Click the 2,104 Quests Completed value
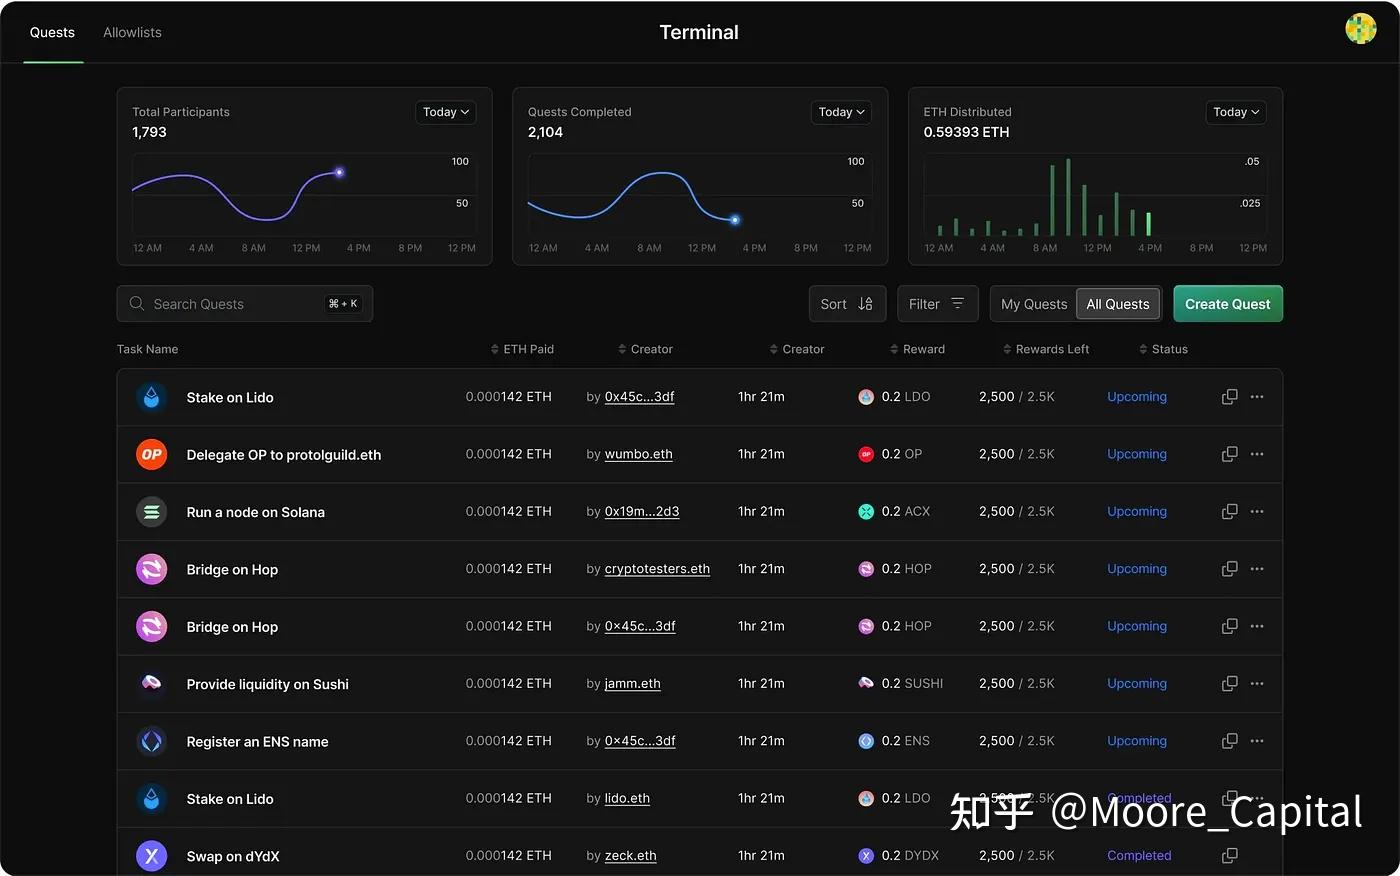 [x=545, y=132]
